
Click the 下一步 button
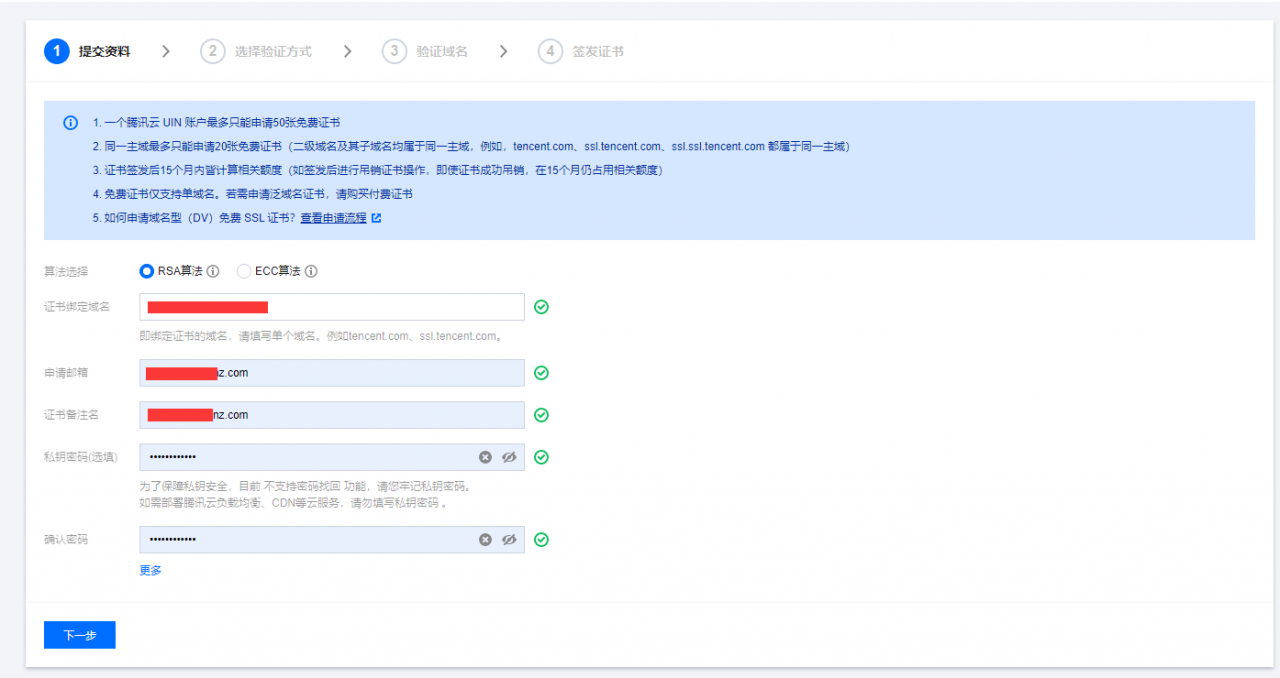(79, 635)
